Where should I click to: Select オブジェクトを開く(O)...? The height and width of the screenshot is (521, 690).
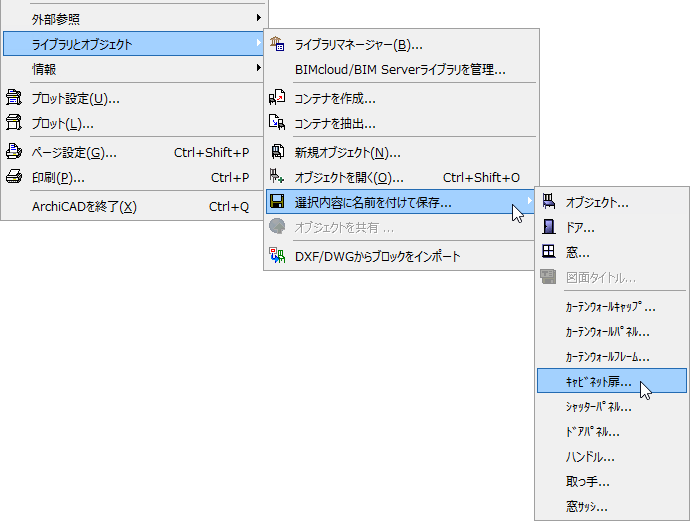[x=401, y=177]
